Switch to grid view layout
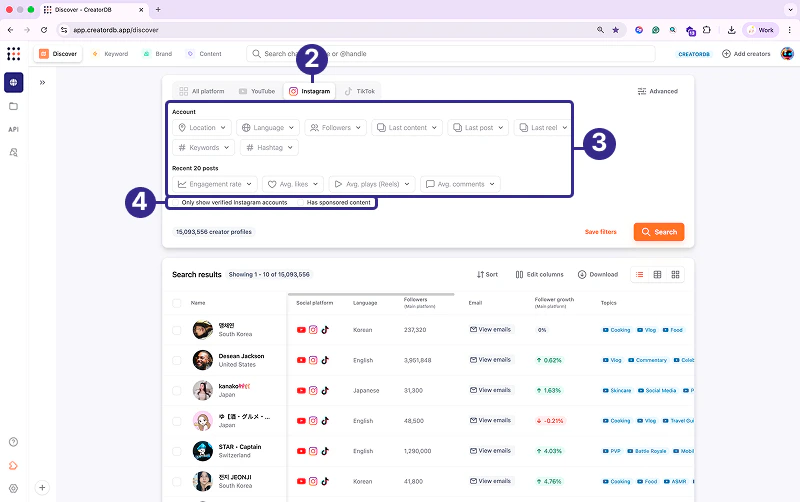The width and height of the screenshot is (800, 502). [x=675, y=274]
